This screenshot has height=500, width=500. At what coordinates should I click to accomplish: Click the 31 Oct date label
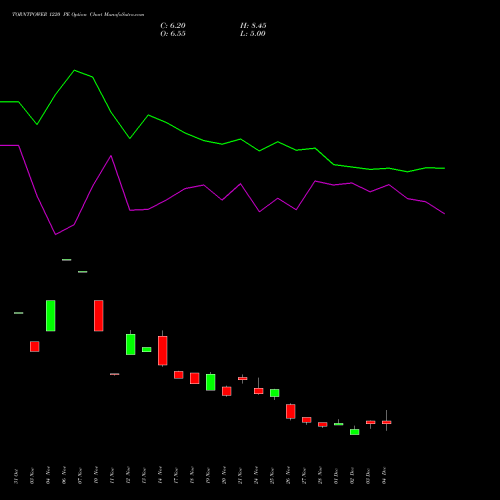pyautogui.click(x=16, y=476)
